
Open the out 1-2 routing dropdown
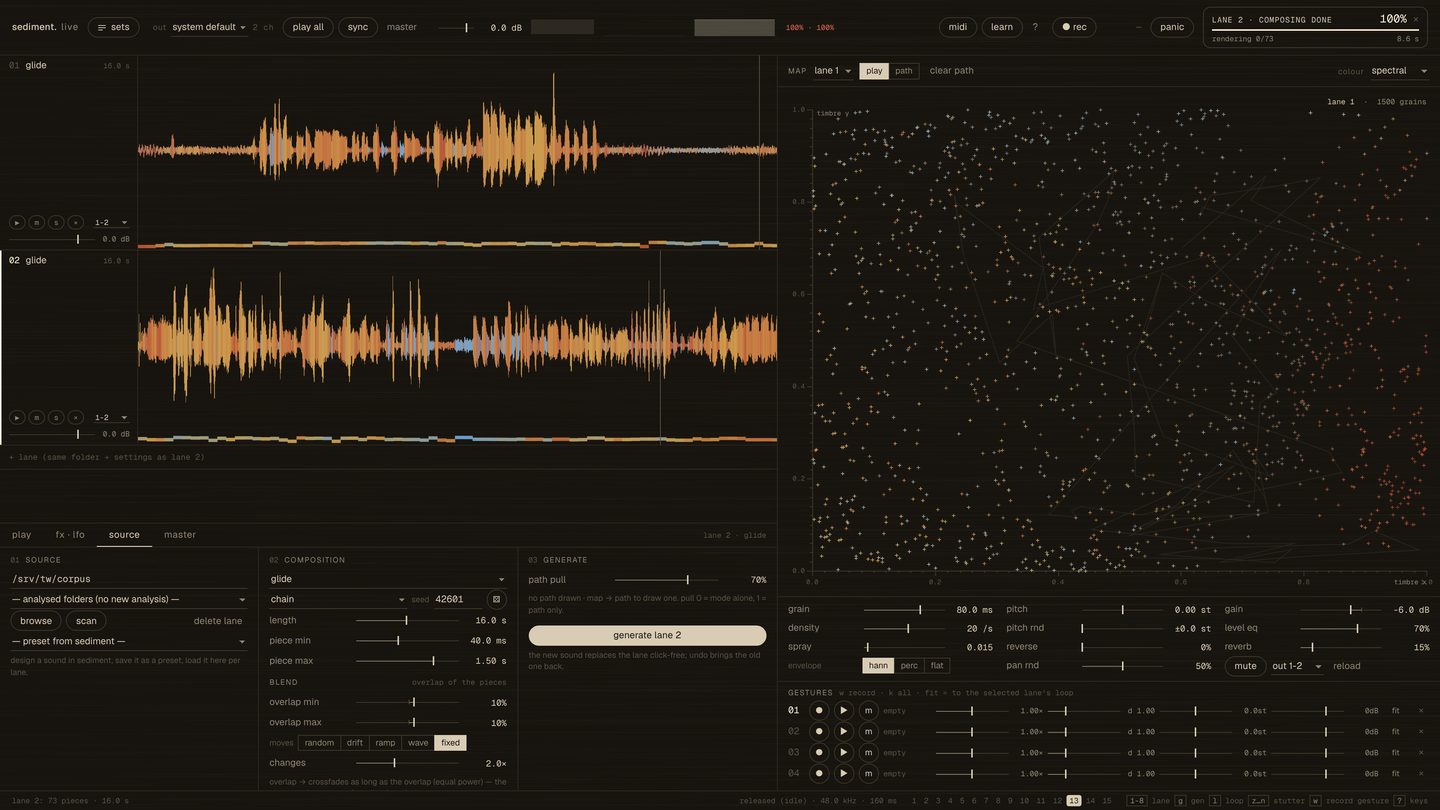tap(1297, 666)
